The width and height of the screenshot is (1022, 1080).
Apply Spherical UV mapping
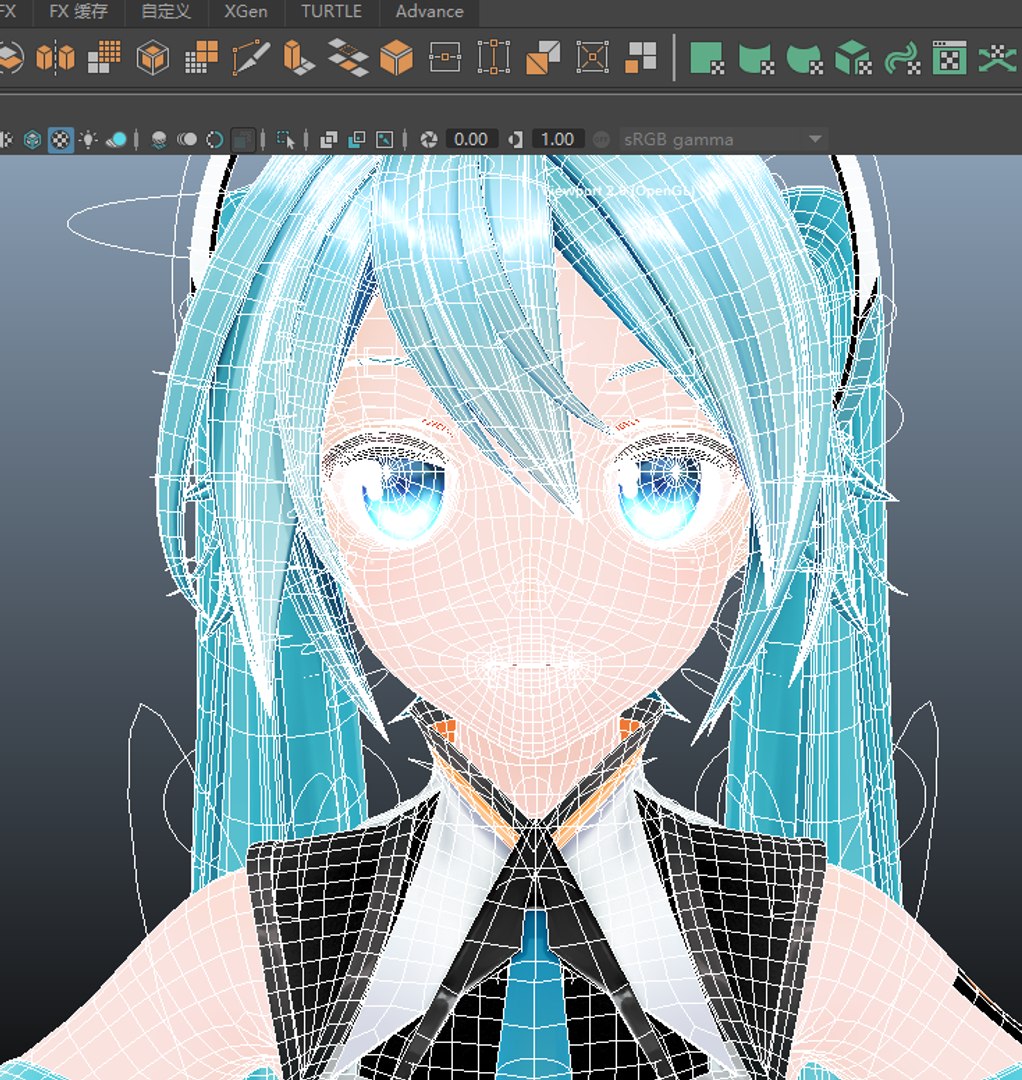coord(804,58)
